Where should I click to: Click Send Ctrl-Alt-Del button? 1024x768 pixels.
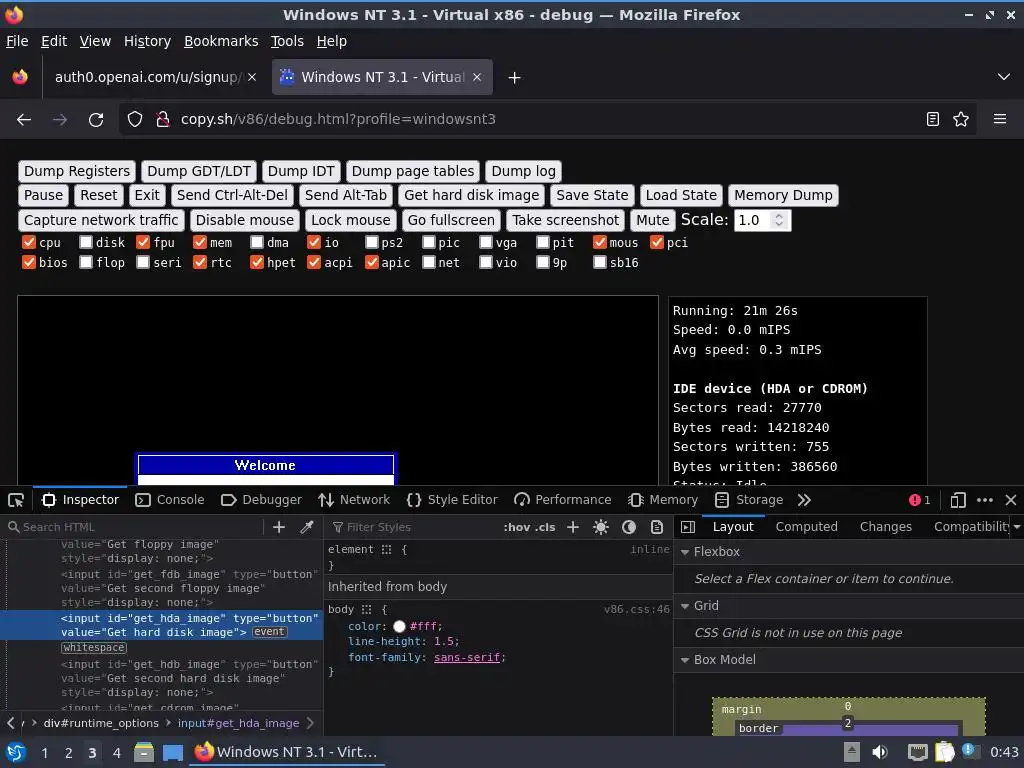[232, 195]
